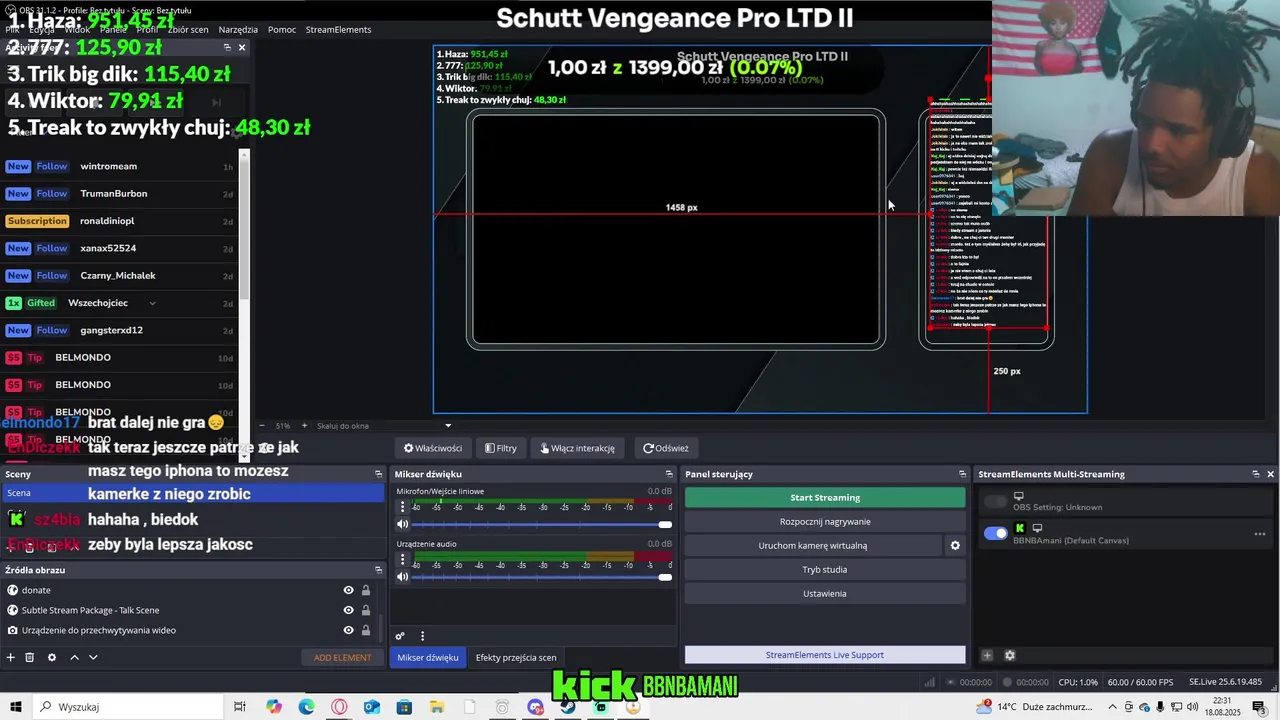
Task: Open virtual camera settings gear
Action: pyautogui.click(x=955, y=545)
